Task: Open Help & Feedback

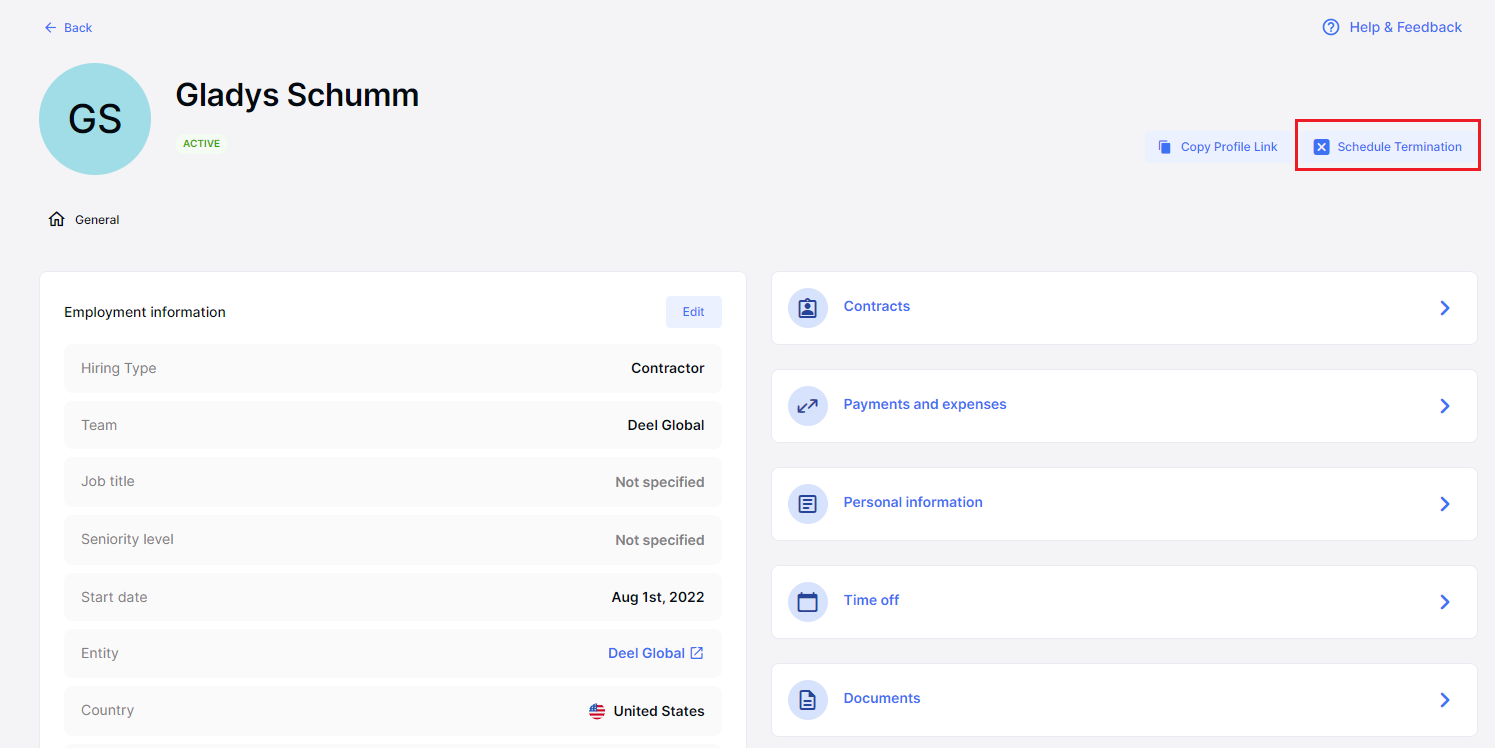Action: click(1392, 27)
